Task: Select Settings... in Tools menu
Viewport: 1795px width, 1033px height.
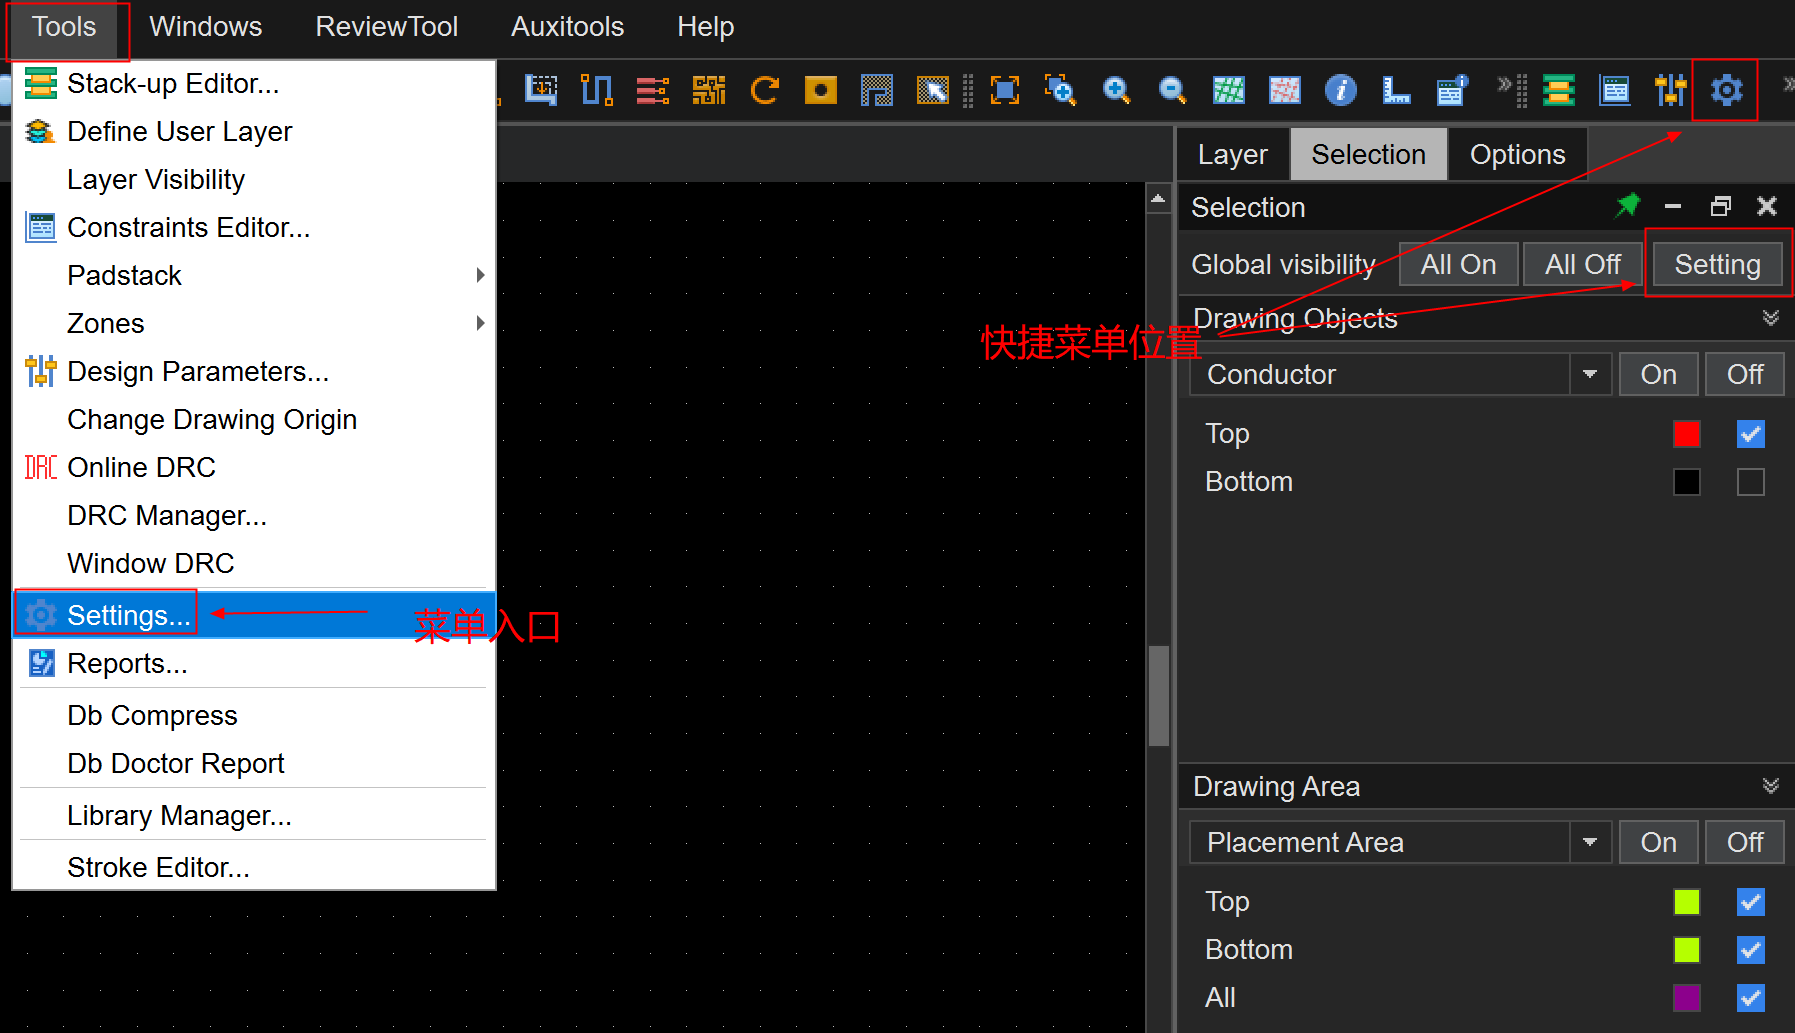Action: (x=128, y=615)
